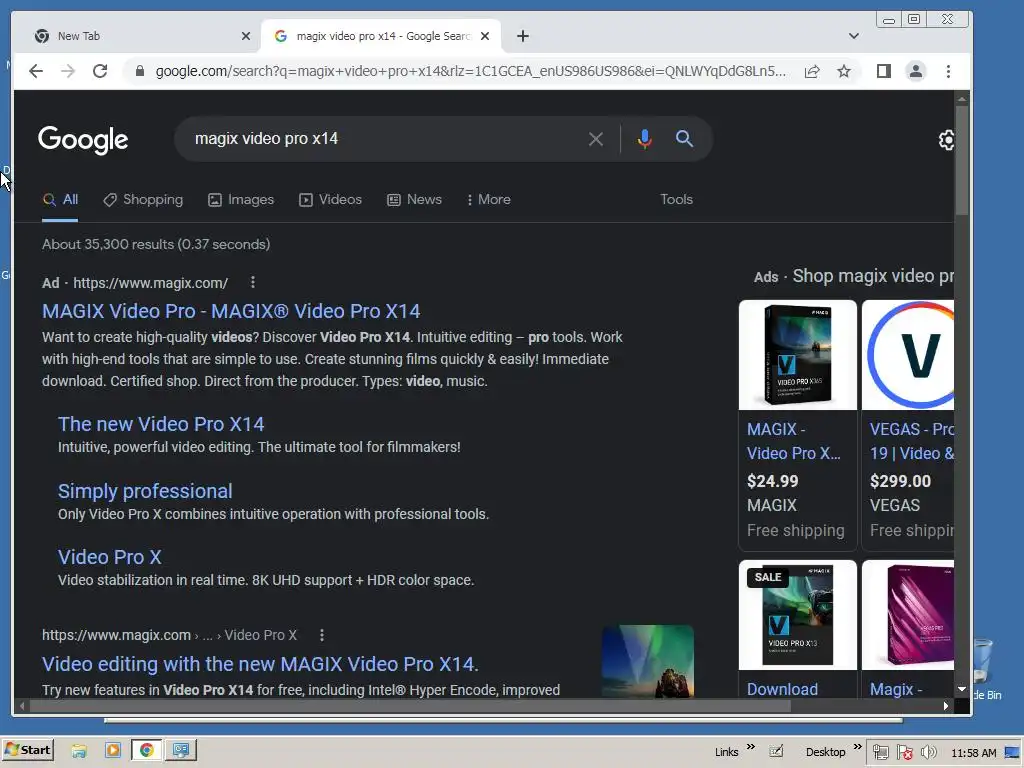Click the address bar URL
This screenshot has width=1024, height=768.
(470, 71)
